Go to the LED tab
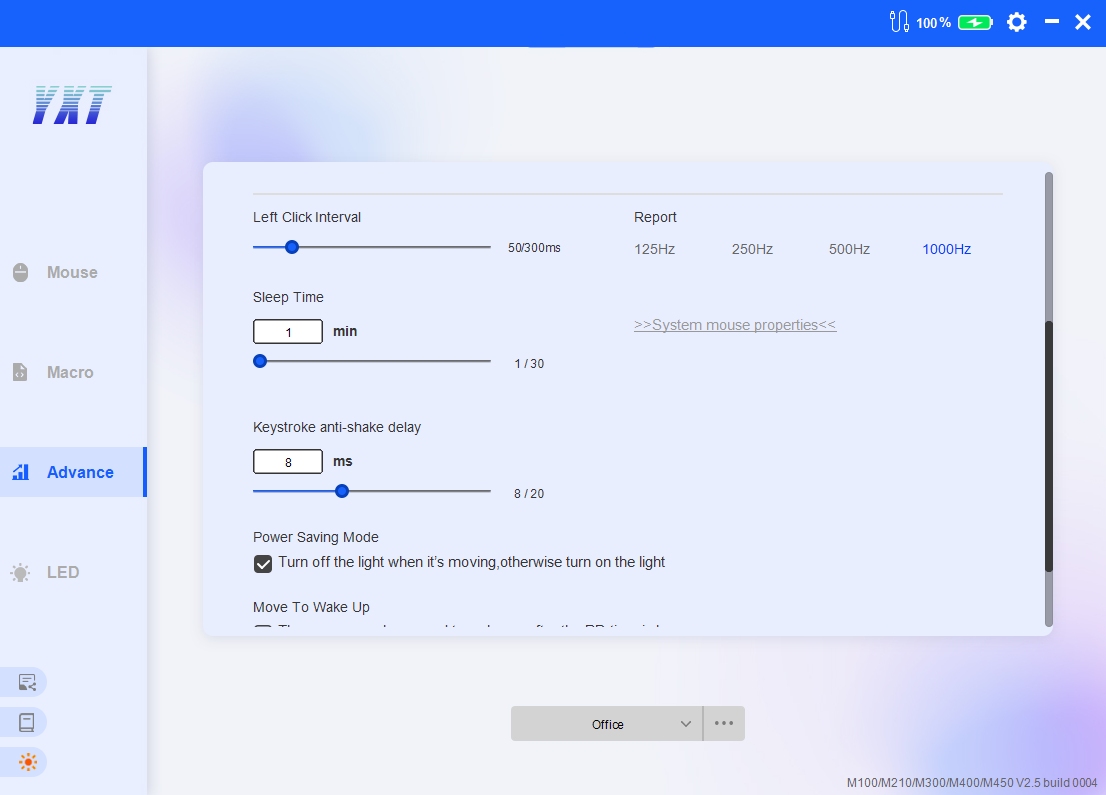This screenshot has width=1106, height=795. point(62,572)
